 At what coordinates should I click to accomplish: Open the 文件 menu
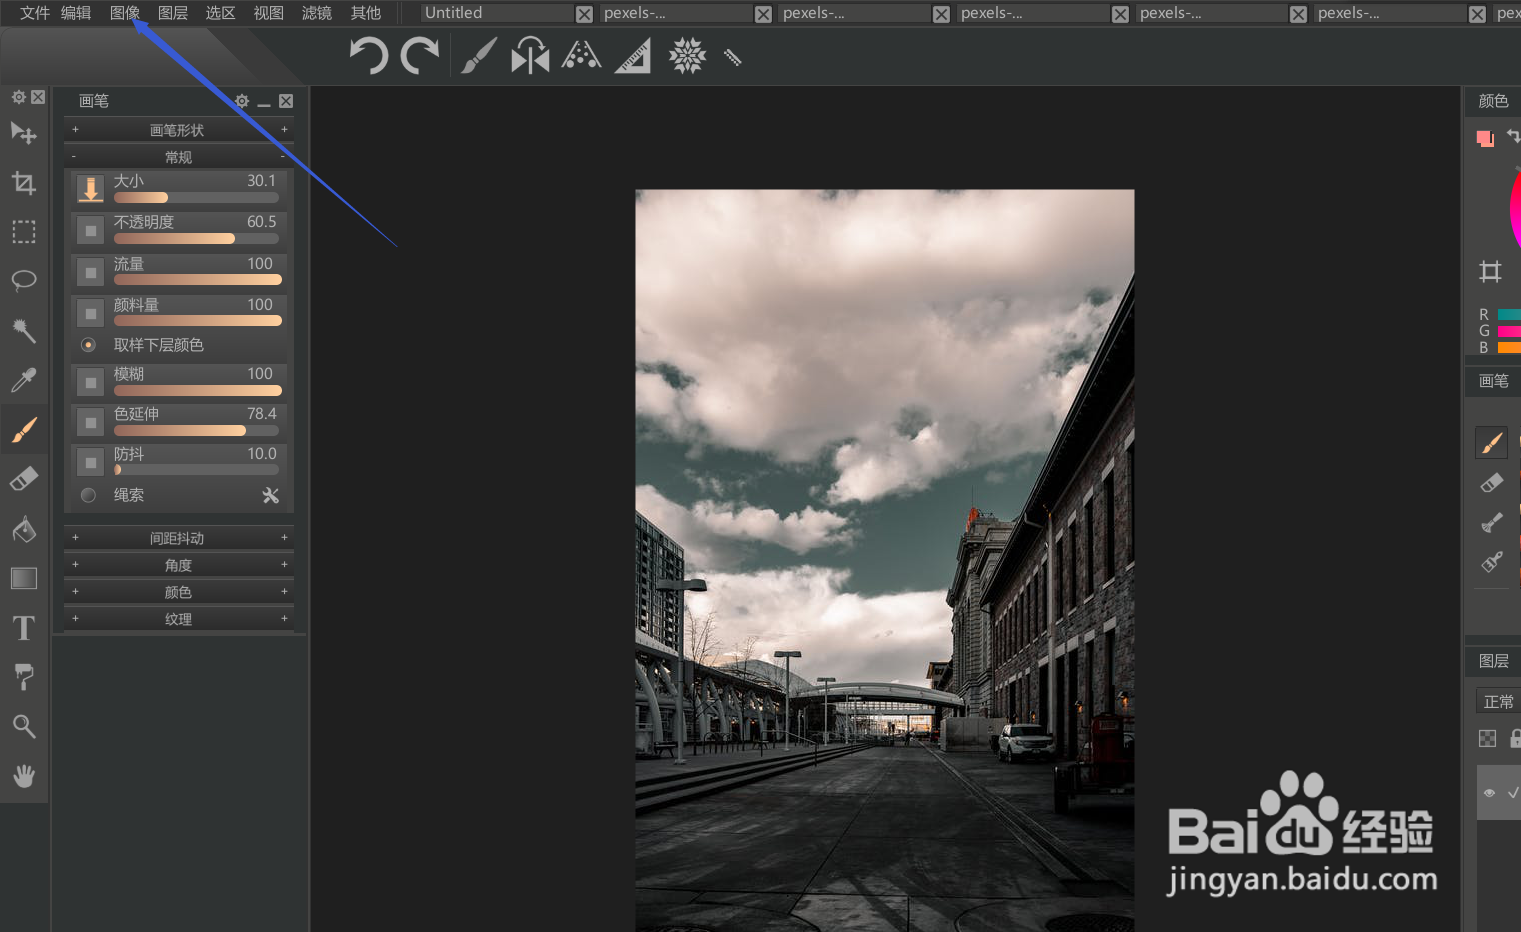[x=35, y=13]
